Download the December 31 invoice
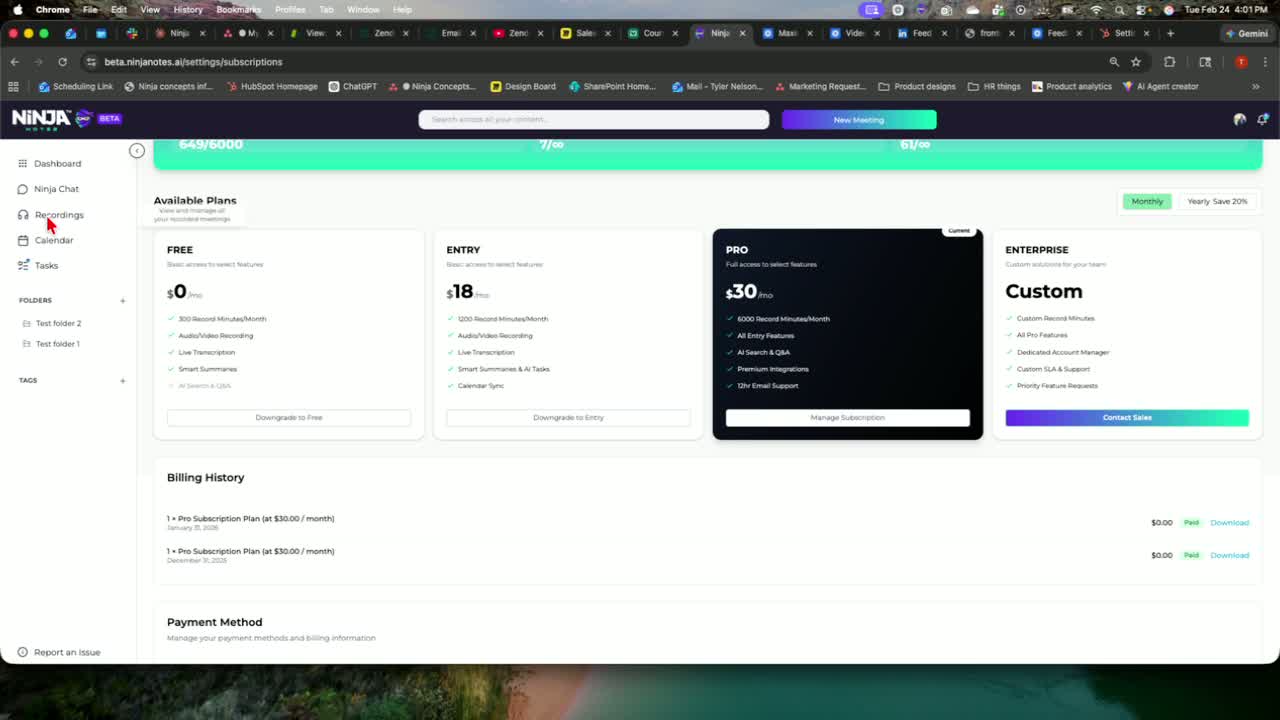Screen dimensions: 1280x720 point(1229,555)
